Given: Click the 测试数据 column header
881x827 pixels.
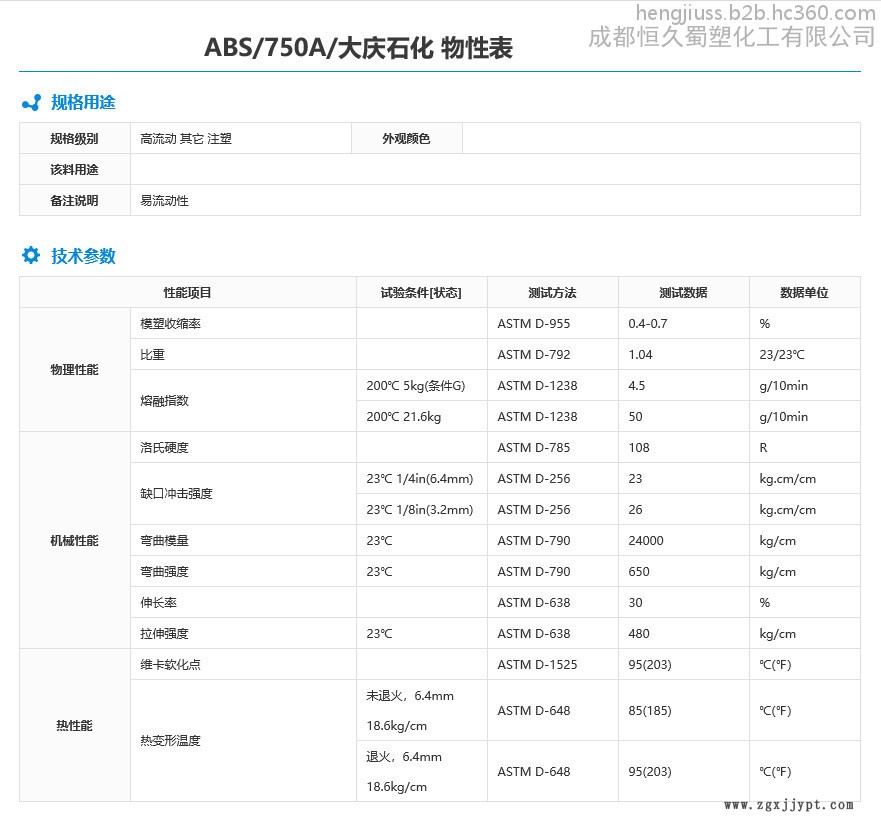Looking at the screenshot, I should (x=684, y=292).
